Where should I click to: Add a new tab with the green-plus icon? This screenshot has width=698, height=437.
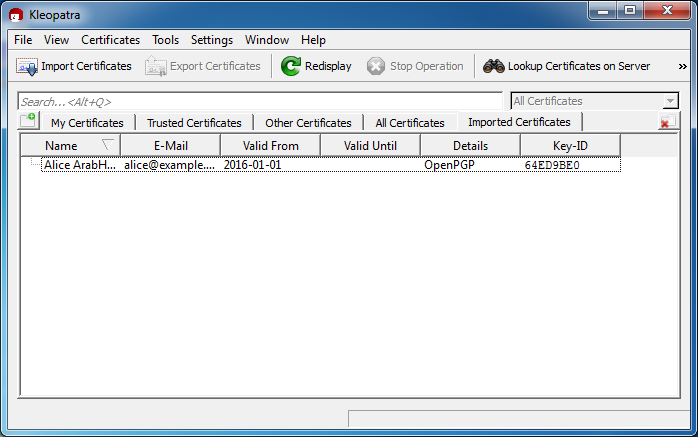click(28, 120)
